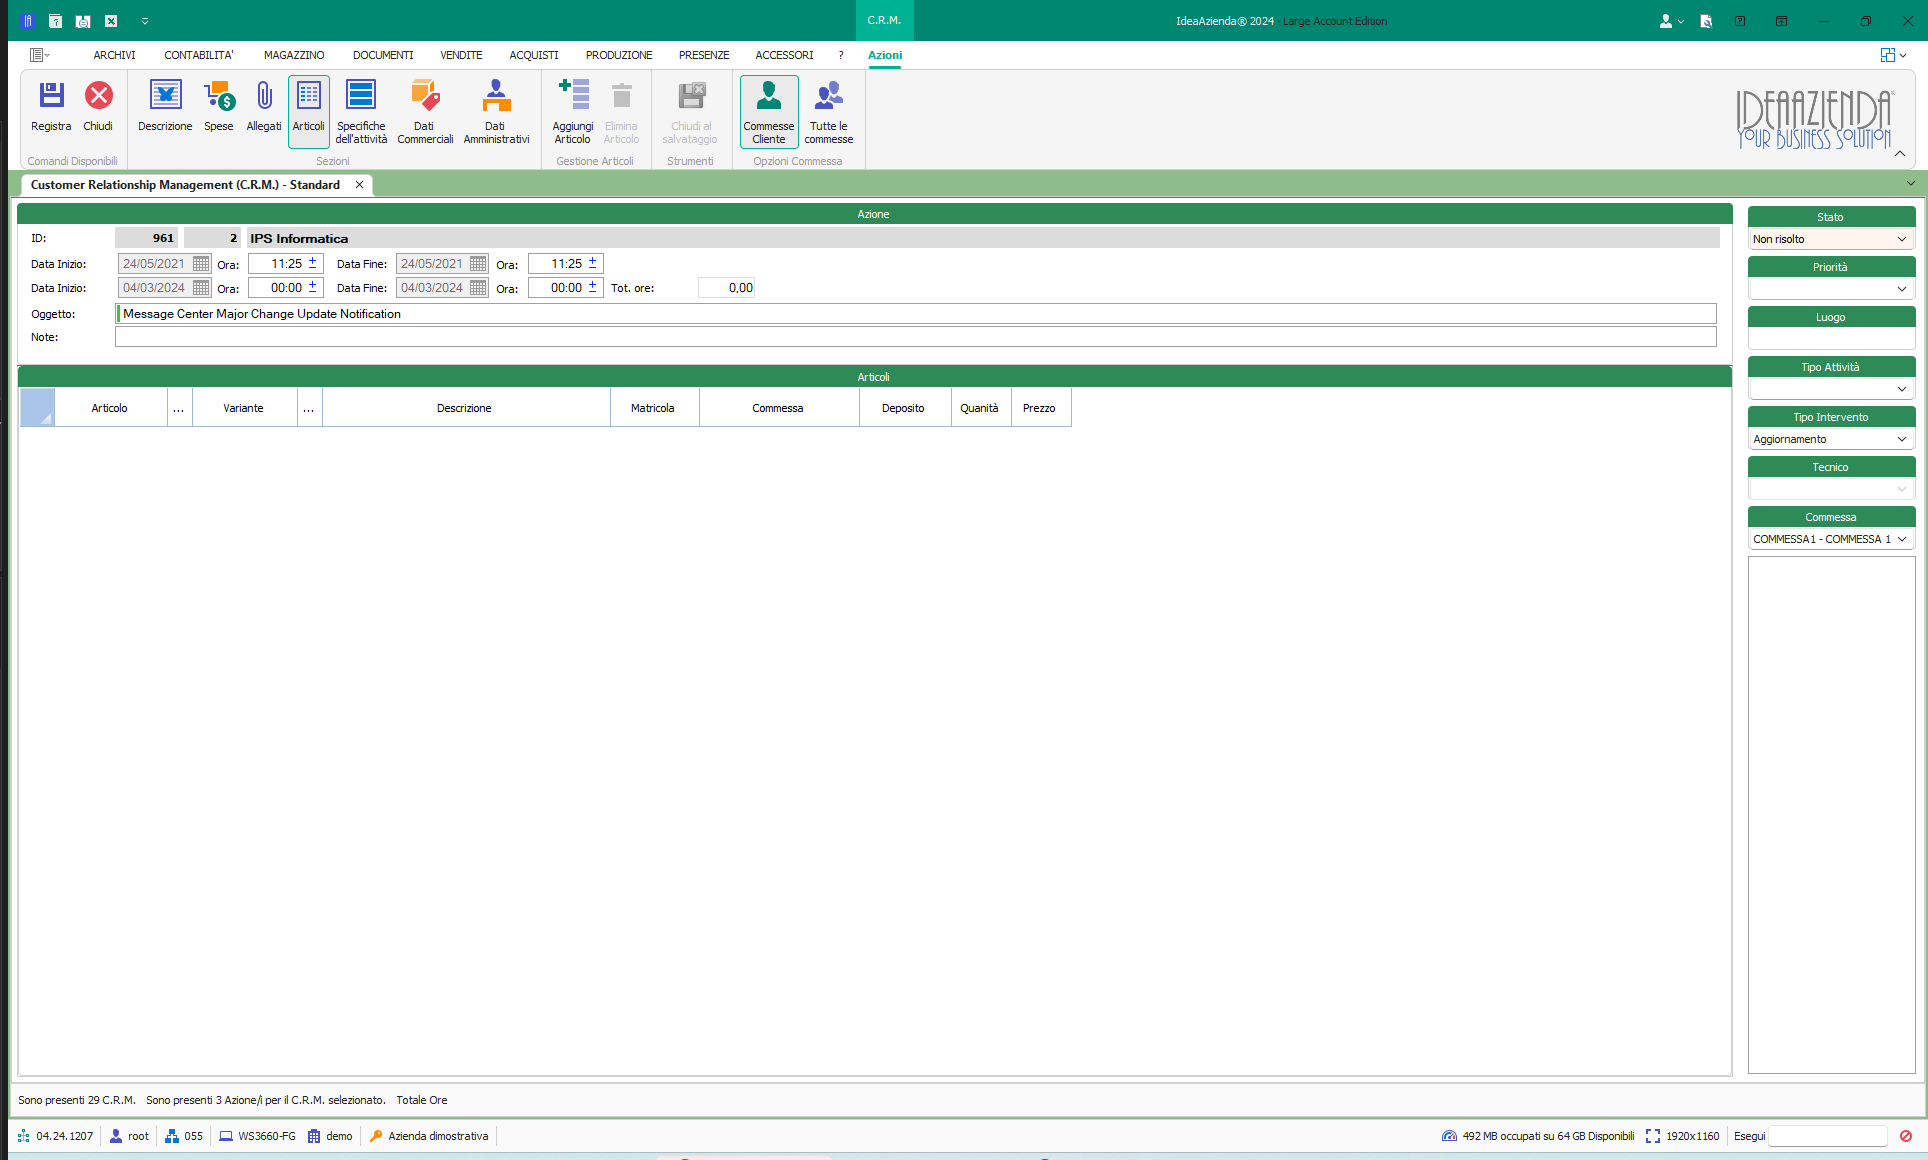This screenshot has height=1160, width=1928.
Task: Open quick access toolbar customize arrow
Action: (145, 21)
